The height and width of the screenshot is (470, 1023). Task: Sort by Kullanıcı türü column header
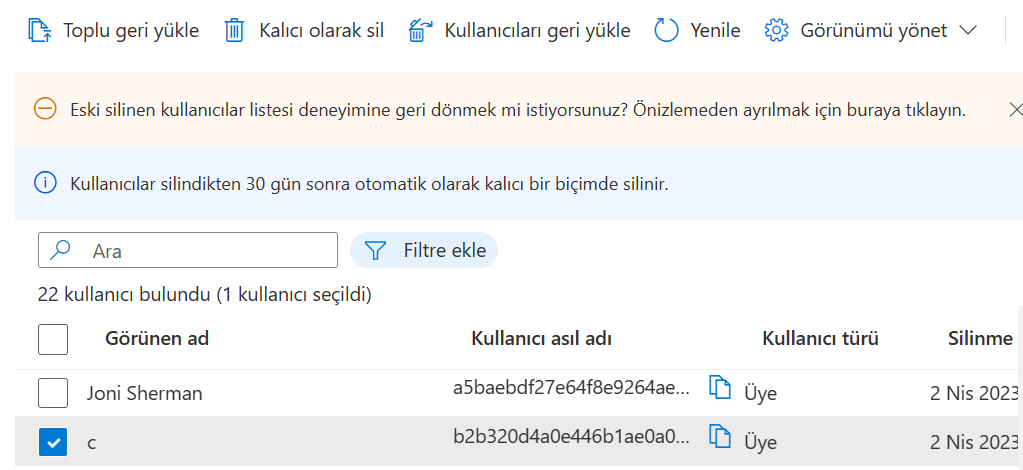820,339
